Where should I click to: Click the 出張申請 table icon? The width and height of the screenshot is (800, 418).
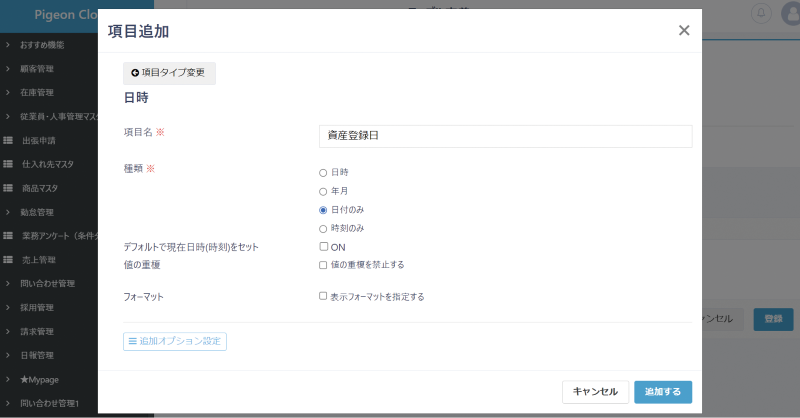[8, 141]
